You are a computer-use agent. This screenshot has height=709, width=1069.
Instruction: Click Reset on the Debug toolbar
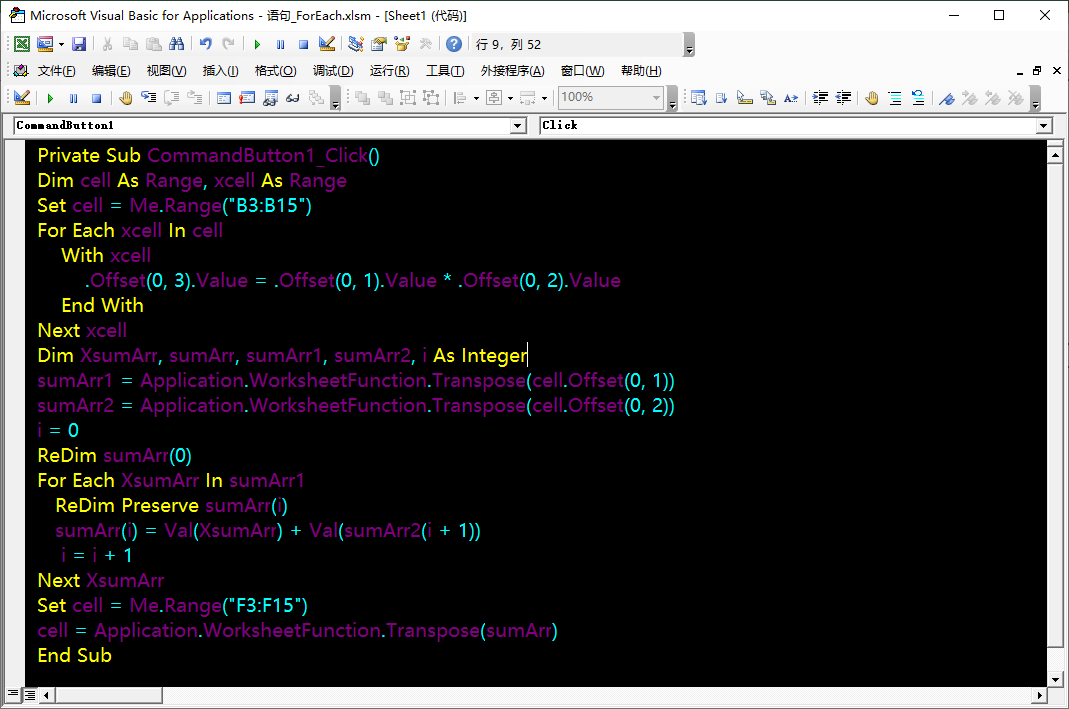click(96, 97)
